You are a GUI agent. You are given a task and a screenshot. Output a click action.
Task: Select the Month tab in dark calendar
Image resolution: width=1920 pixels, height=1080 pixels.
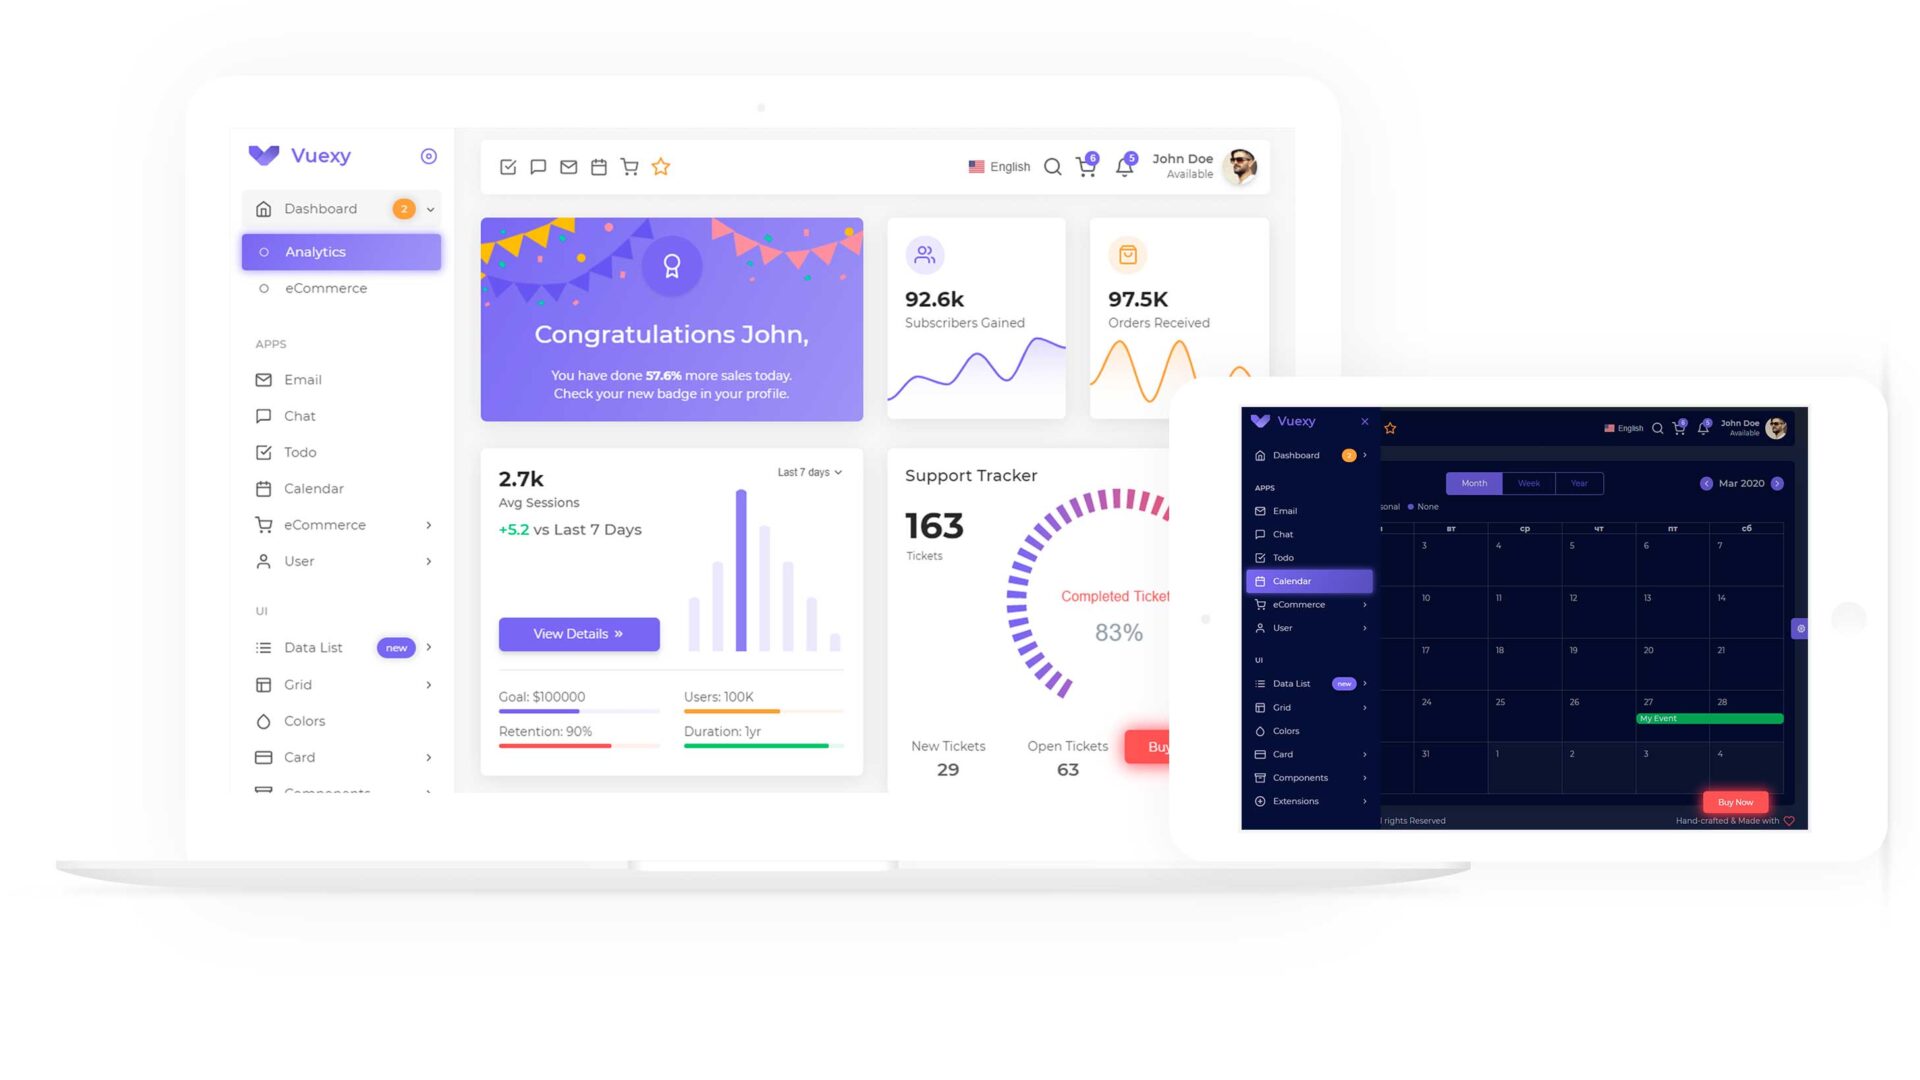click(x=1474, y=483)
